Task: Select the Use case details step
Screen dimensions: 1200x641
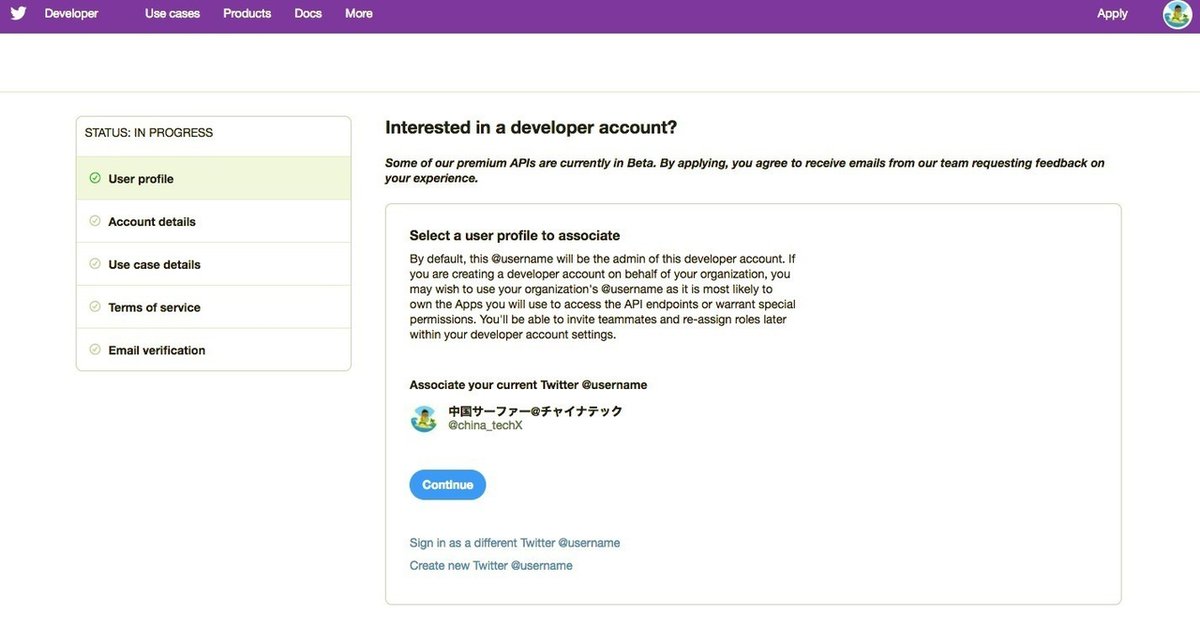Action: pos(213,264)
